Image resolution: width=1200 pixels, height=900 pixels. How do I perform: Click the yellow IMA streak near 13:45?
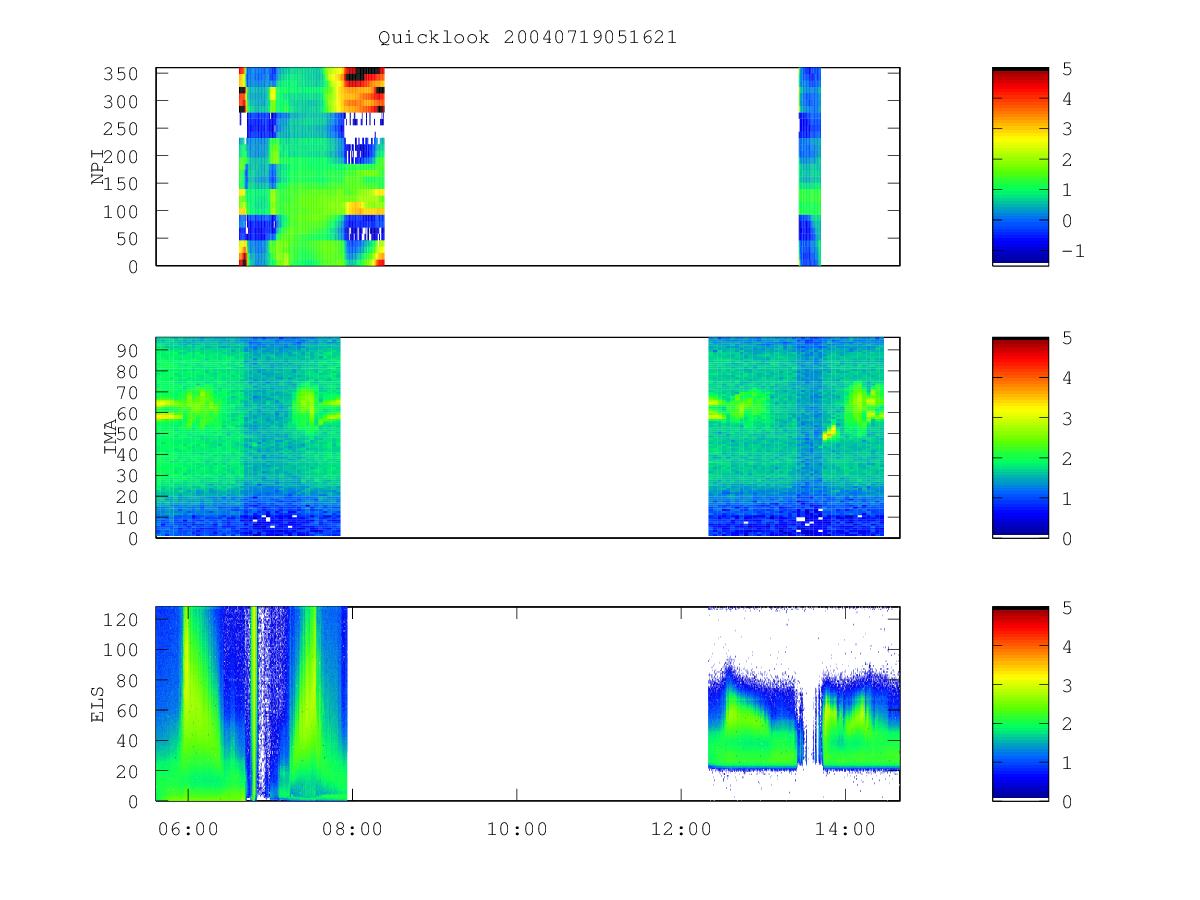tap(829, 432)
